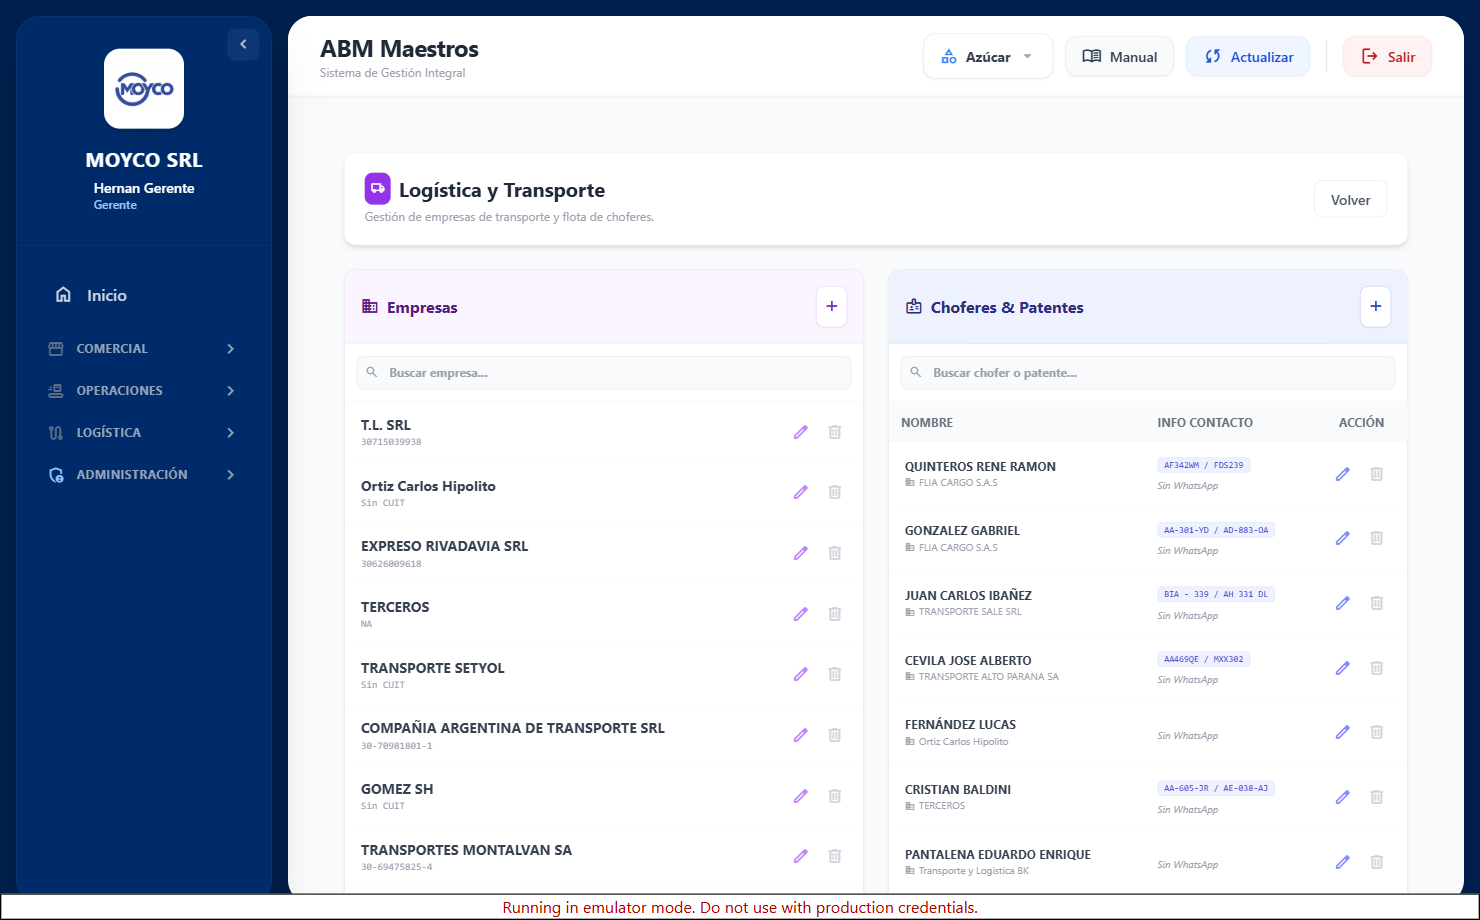Click the AA469QE / MXX302 plate badge
The width and height of the screenshot is (1480, 920).
pos(1204,659)
